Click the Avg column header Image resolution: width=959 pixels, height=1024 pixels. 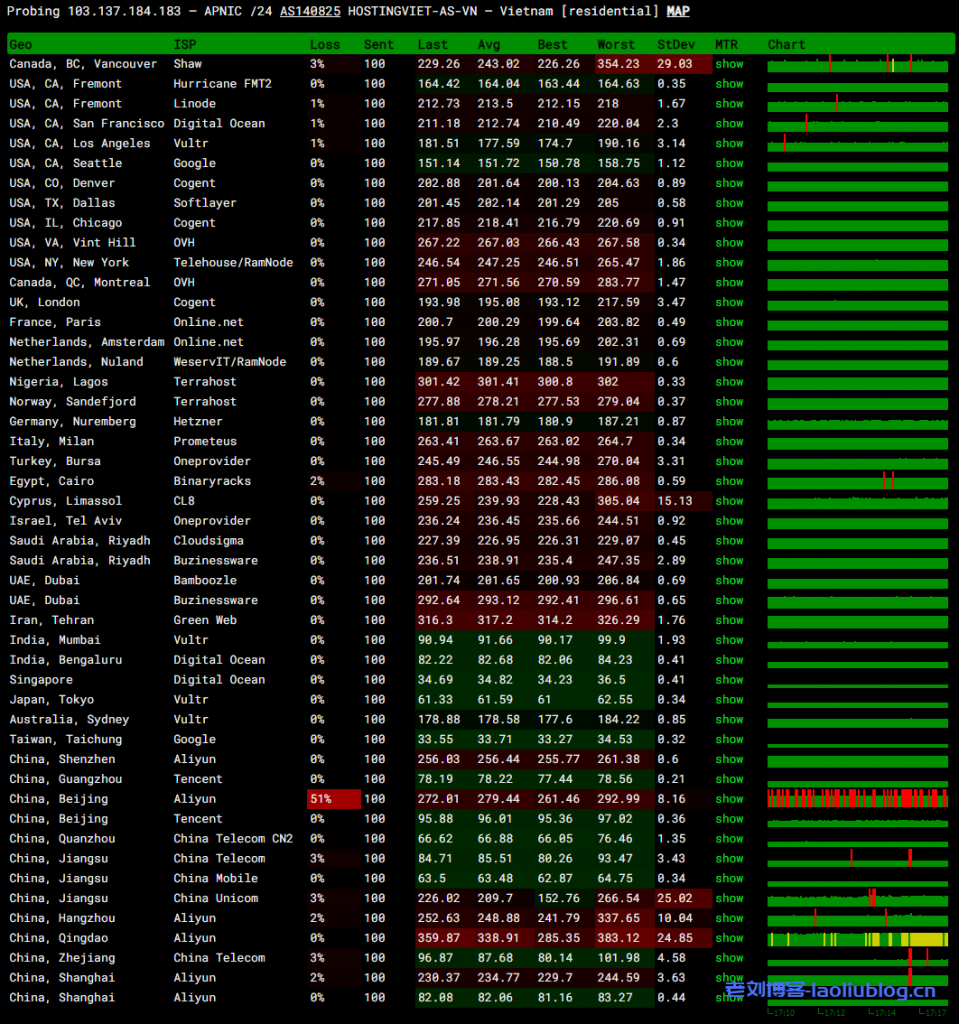pyautogui.click(x=489, y=44)
